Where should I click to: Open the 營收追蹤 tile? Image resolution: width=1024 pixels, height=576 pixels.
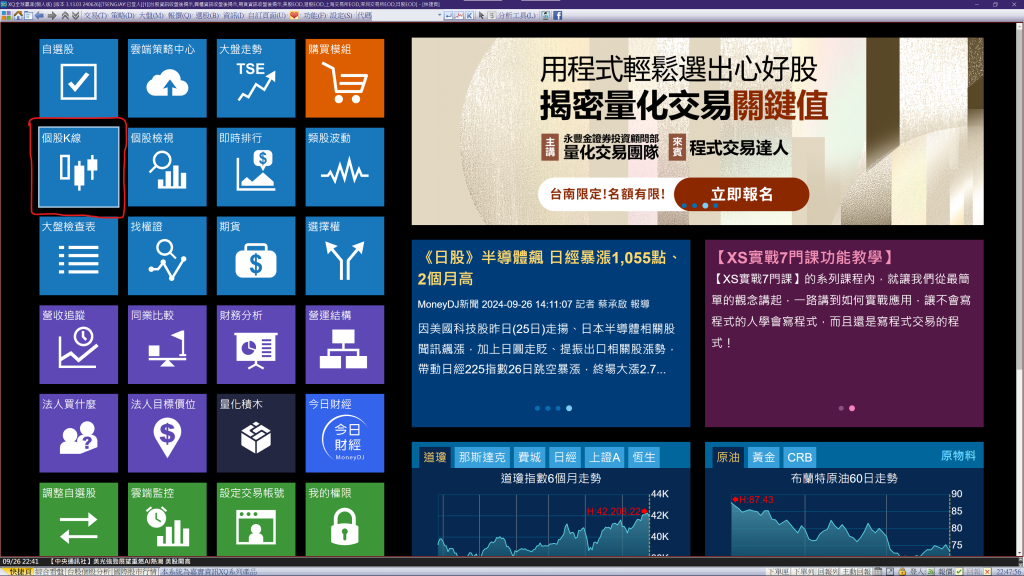click(78, 344)
